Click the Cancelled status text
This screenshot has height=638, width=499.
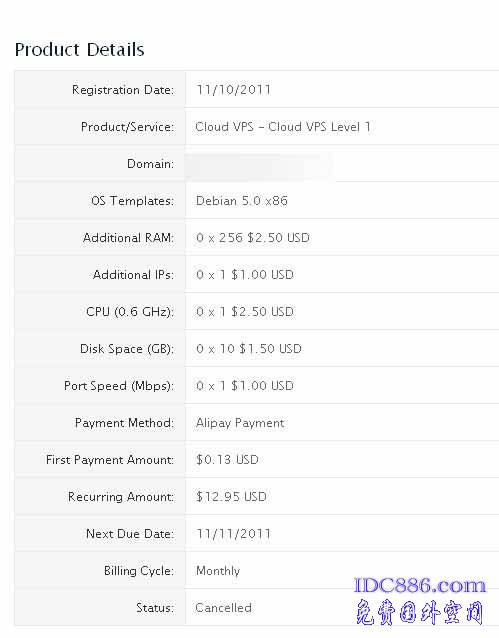point(223,608)
